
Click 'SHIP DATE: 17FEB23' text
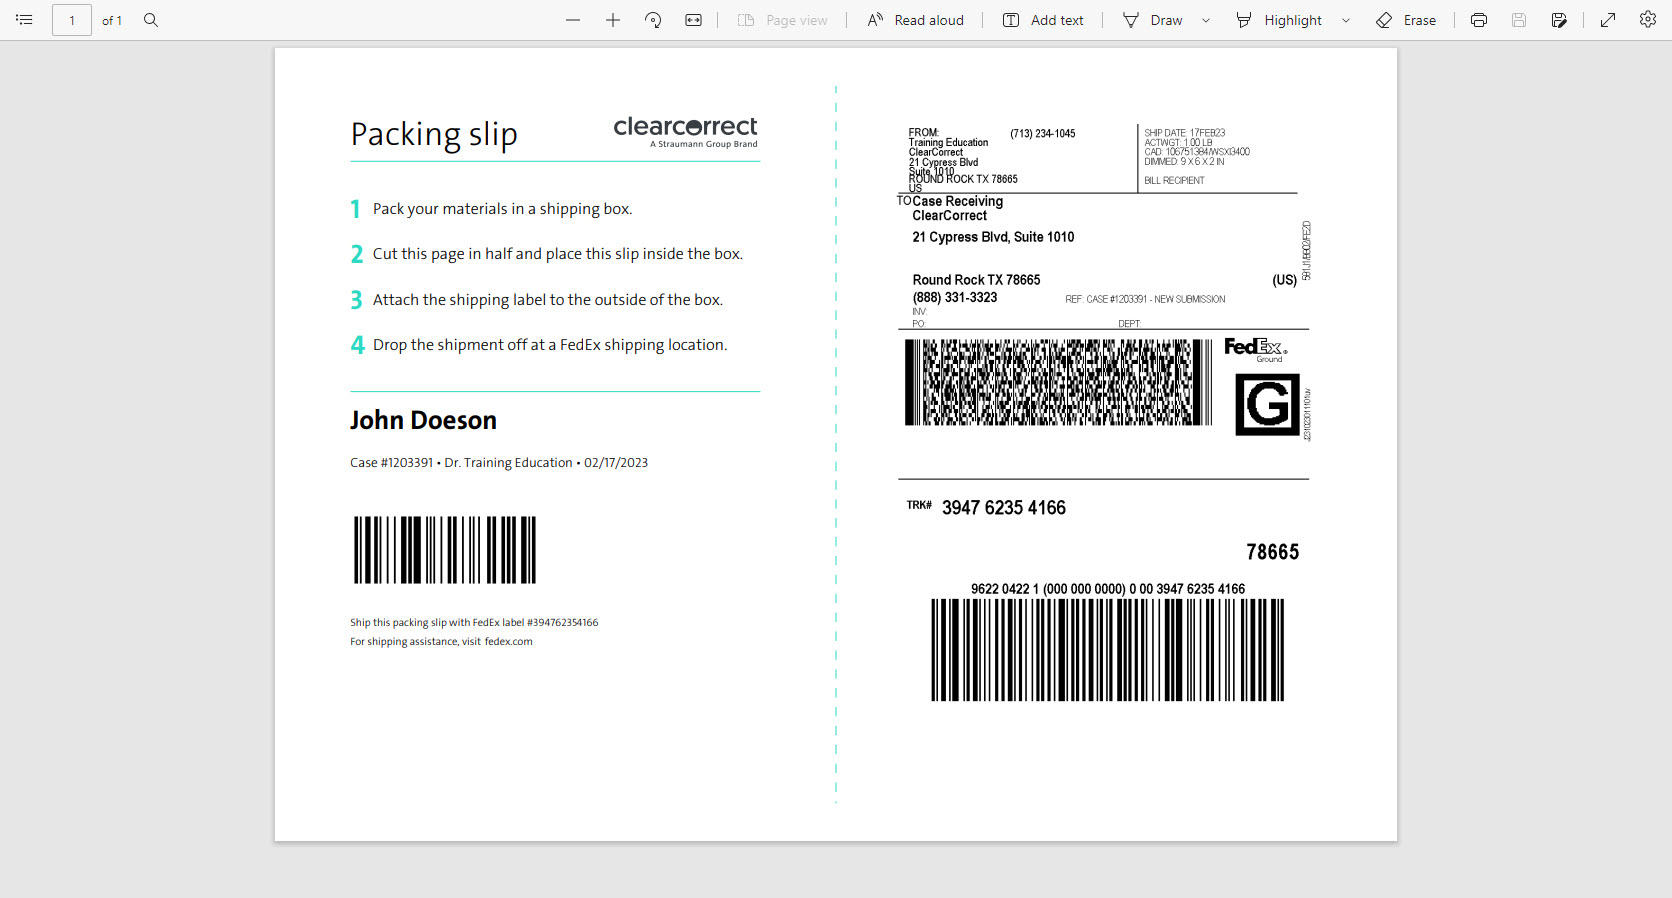pos(1185,133)
